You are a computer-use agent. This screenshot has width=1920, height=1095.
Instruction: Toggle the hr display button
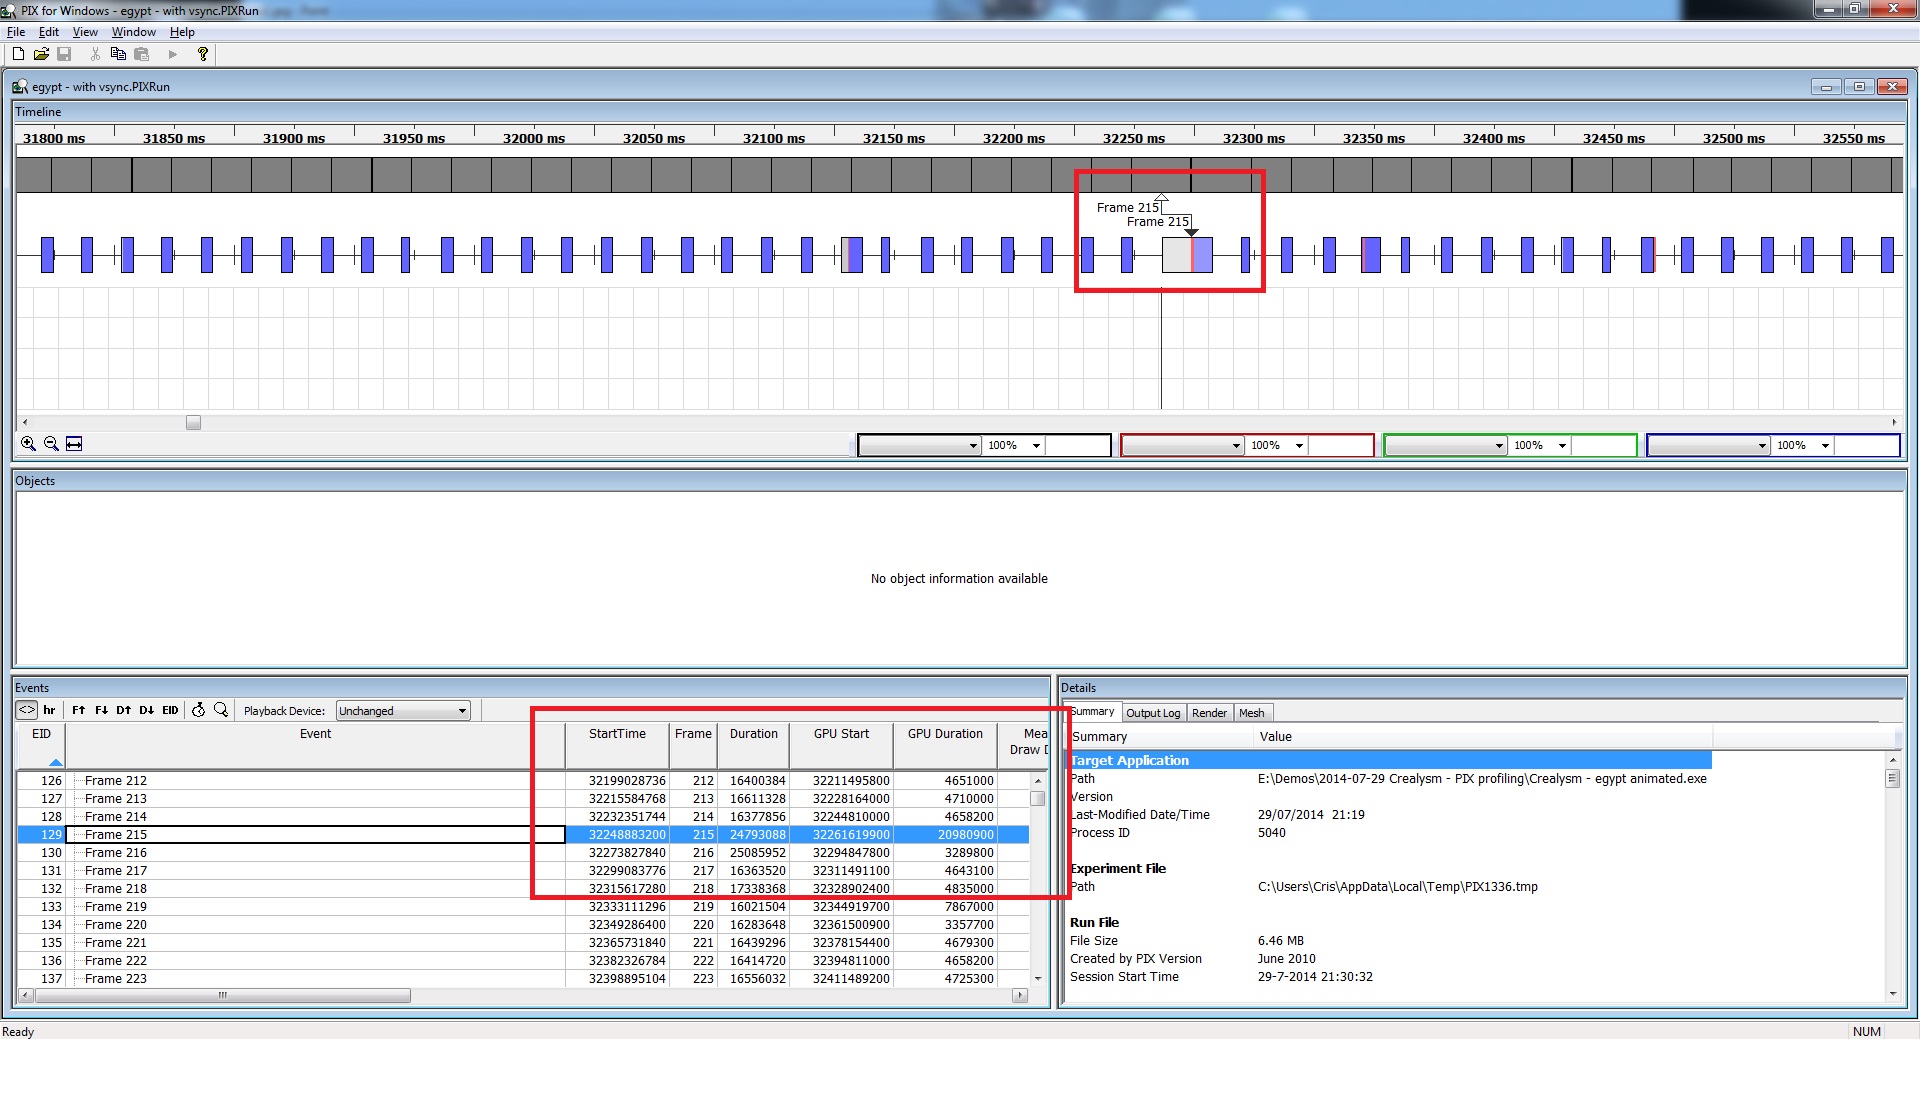pos(49,710)
